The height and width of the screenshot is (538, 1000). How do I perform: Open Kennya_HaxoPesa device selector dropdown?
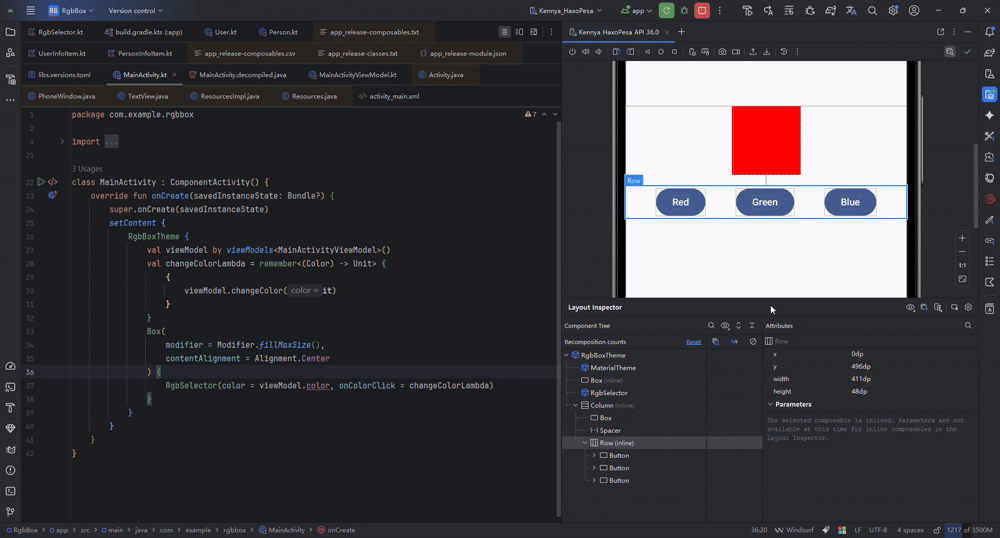point(566,11)
